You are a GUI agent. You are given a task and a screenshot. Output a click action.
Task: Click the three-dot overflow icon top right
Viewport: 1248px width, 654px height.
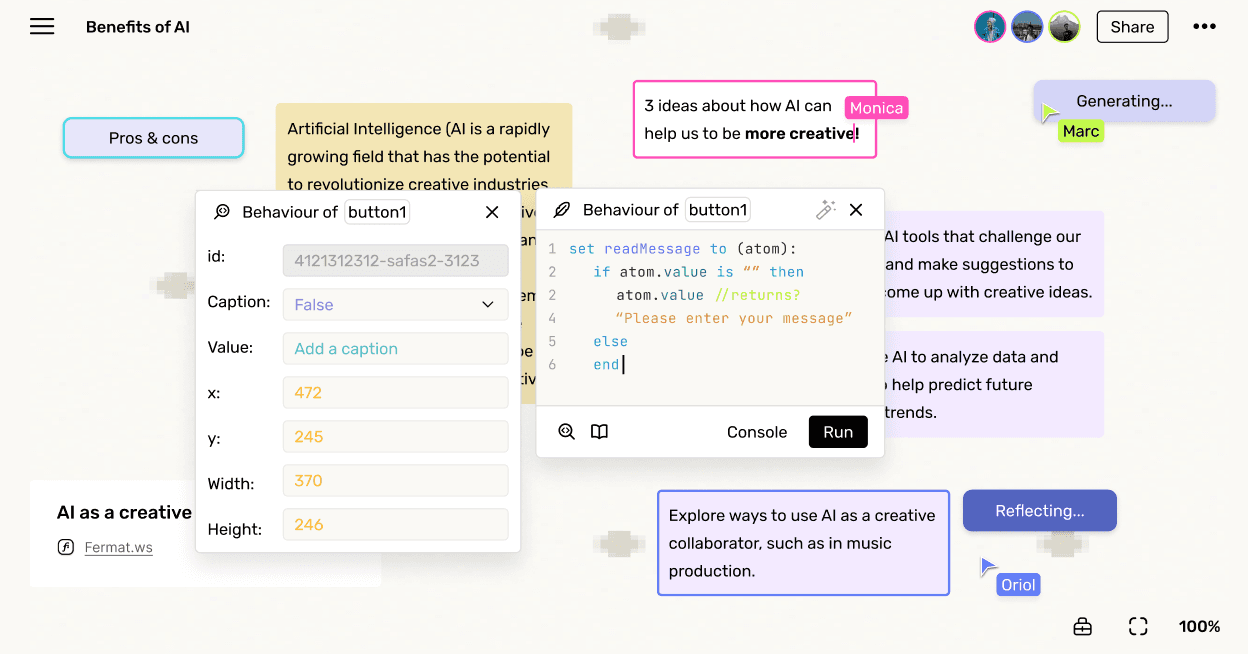click(1204, 26)
